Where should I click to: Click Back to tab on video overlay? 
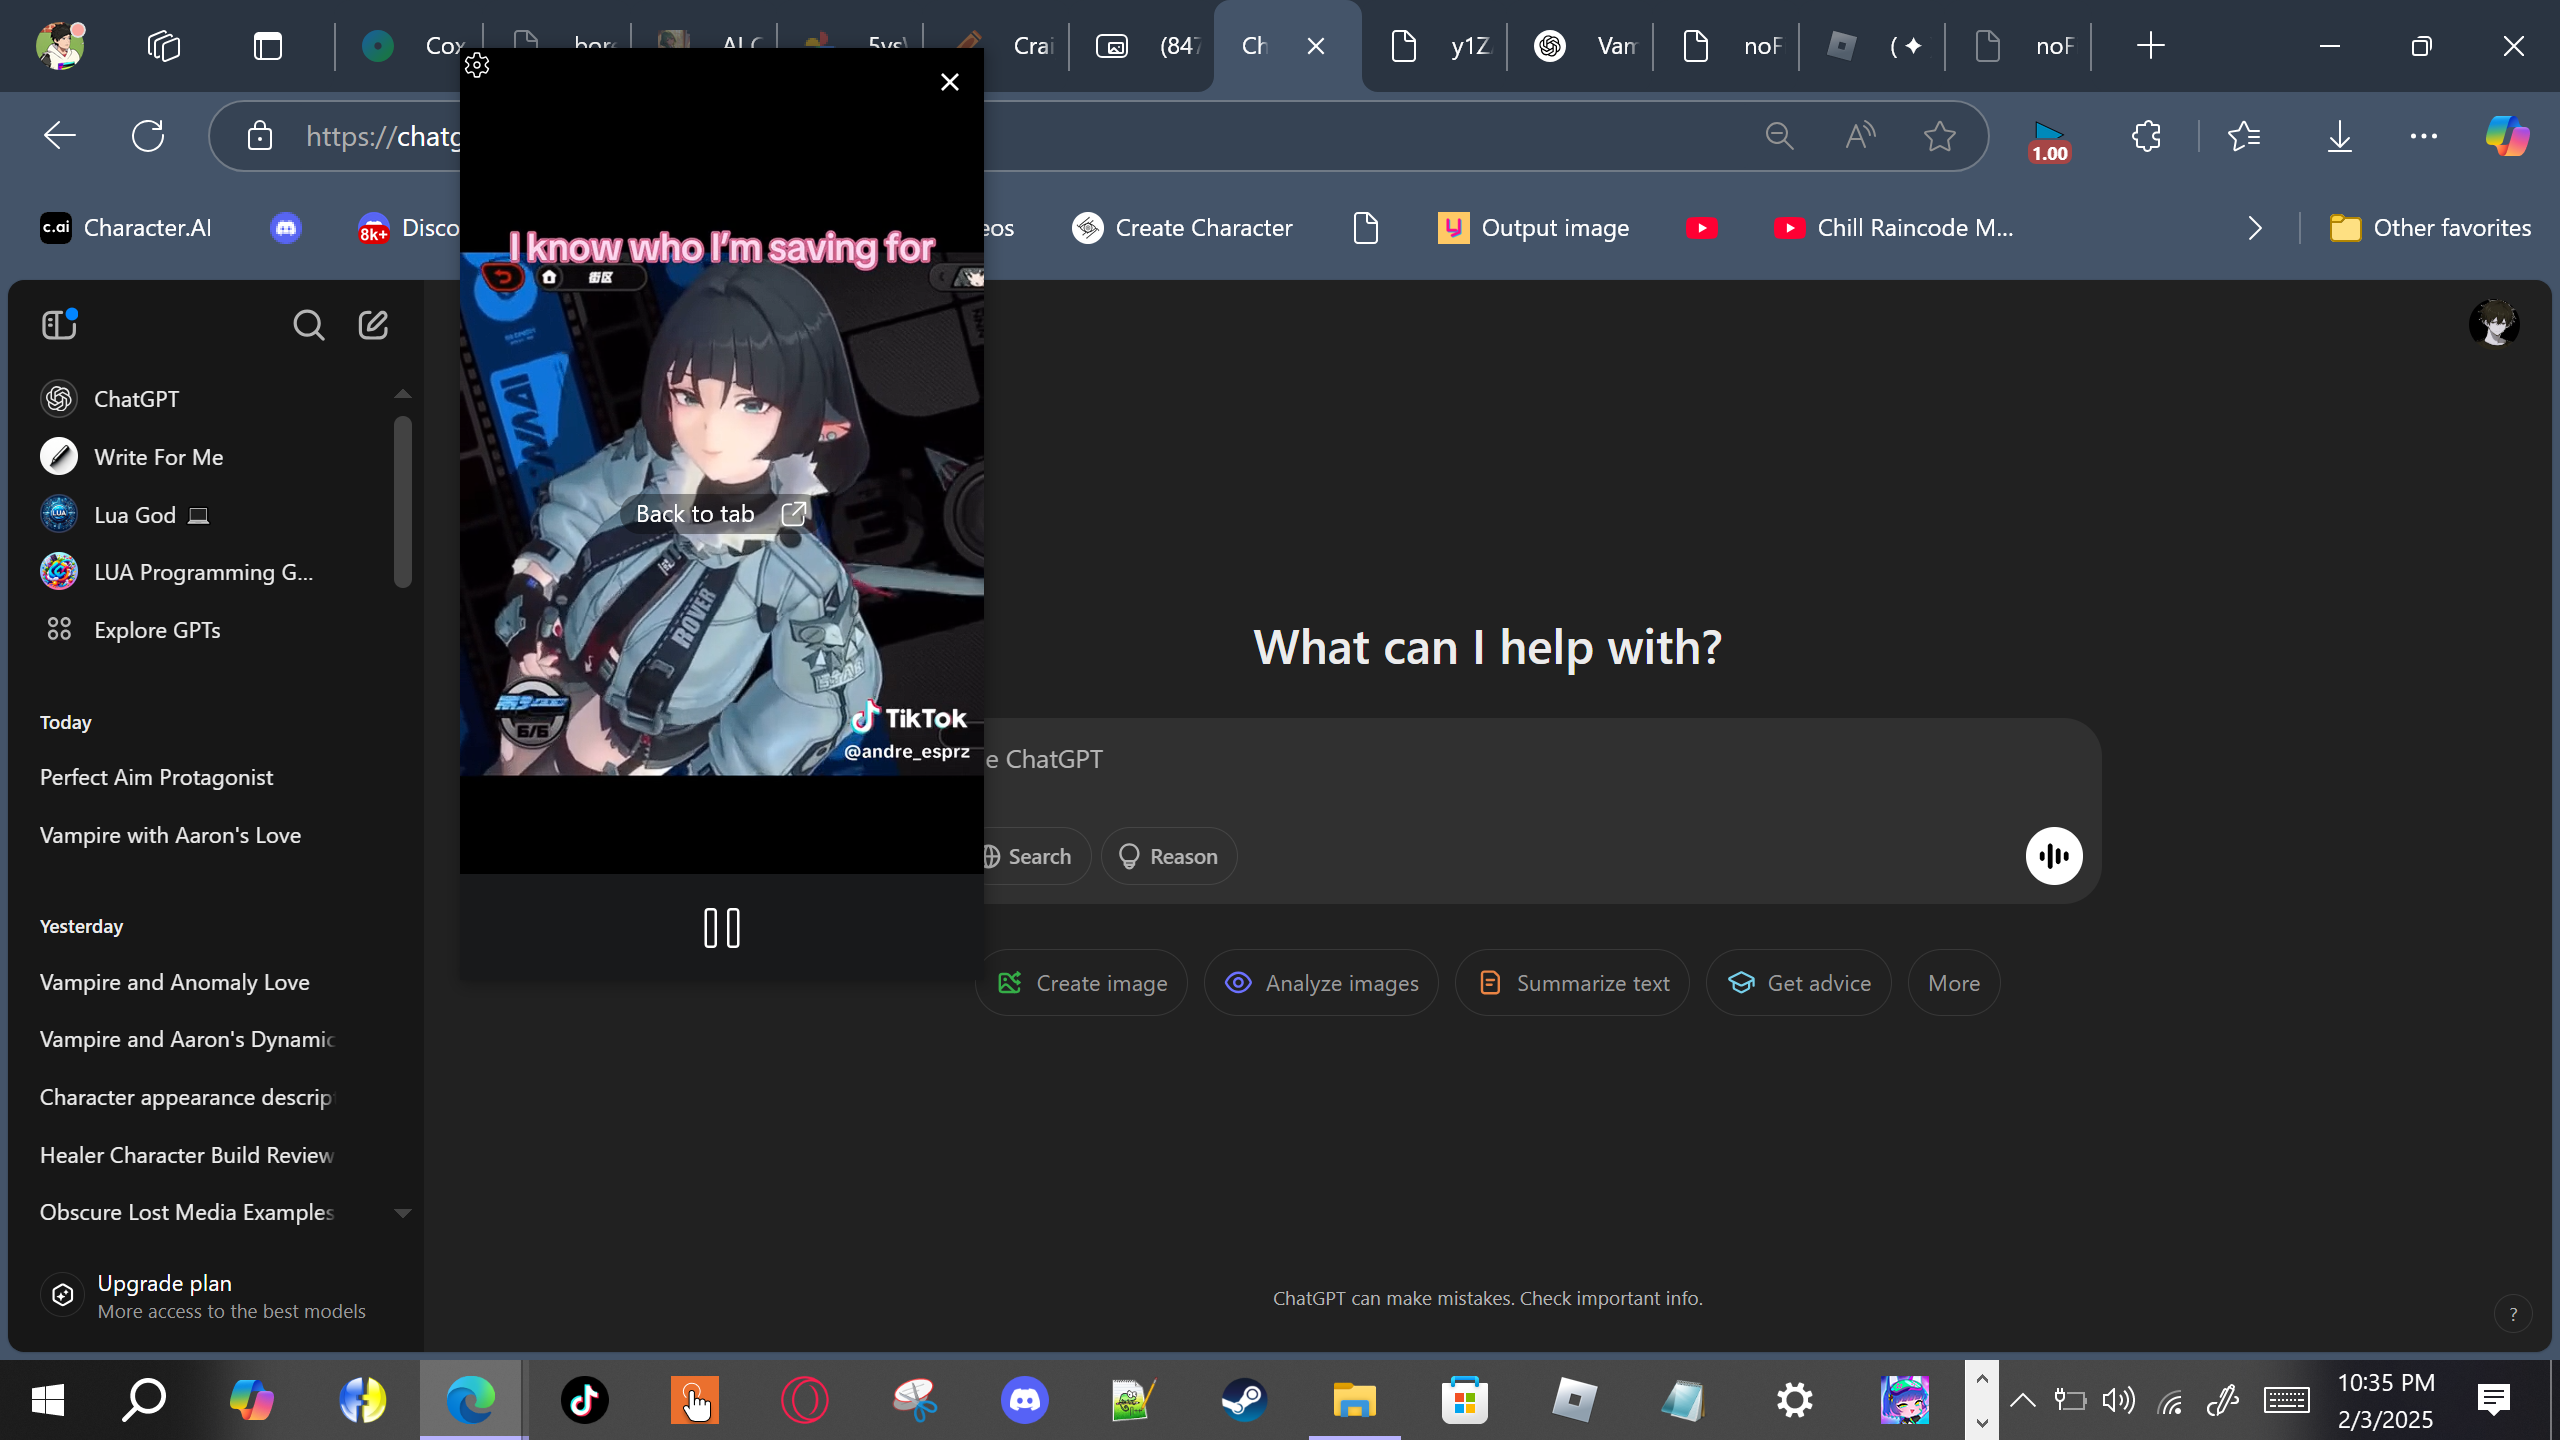click(721, 514)
